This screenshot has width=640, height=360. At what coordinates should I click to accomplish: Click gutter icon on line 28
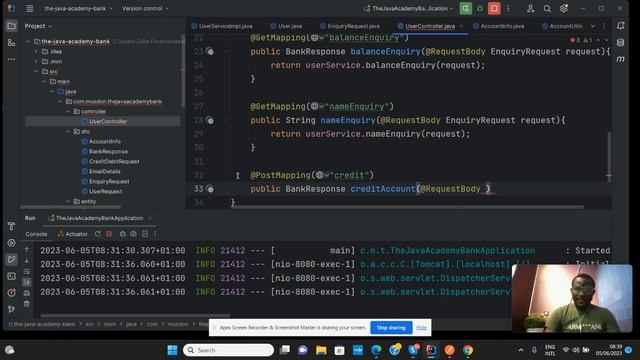click(x=209, y=120)
